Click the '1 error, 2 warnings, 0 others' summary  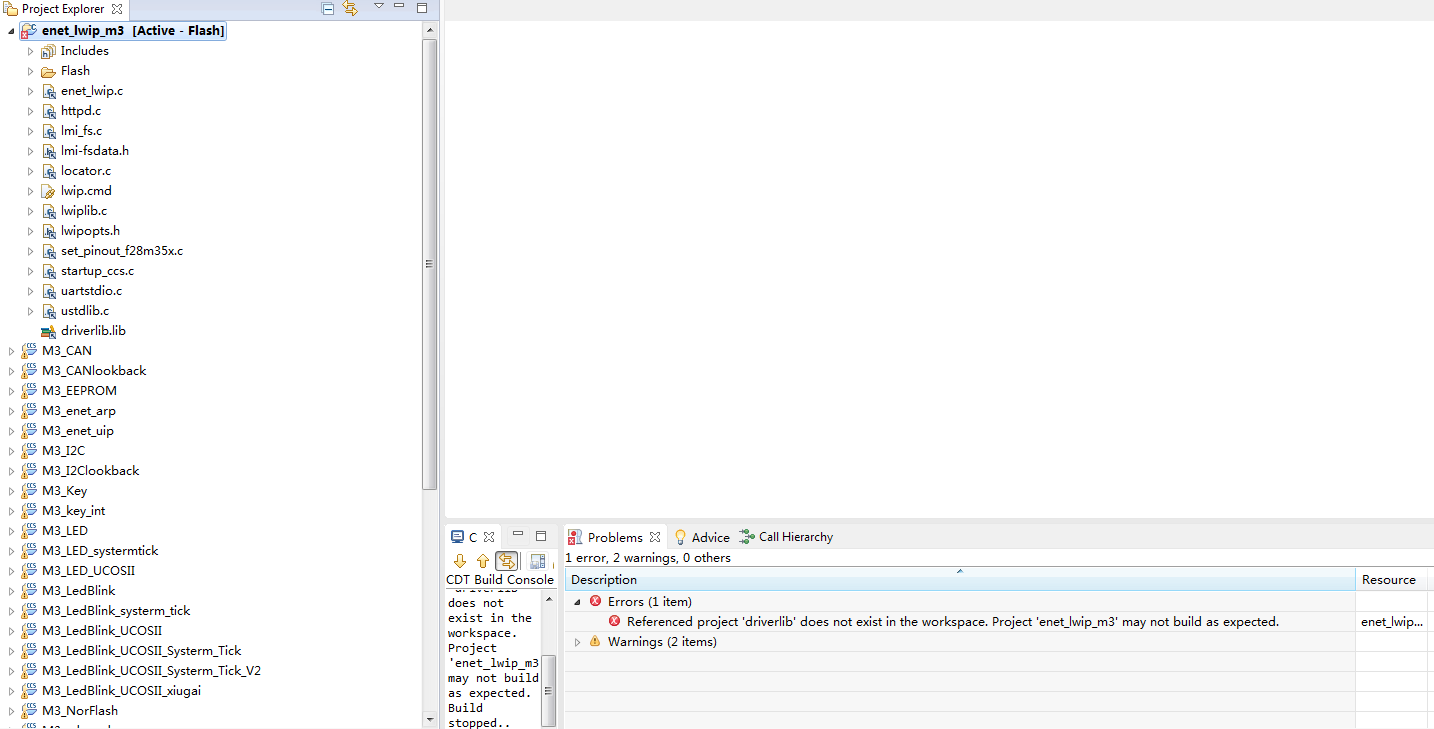[x=648, y=558]
